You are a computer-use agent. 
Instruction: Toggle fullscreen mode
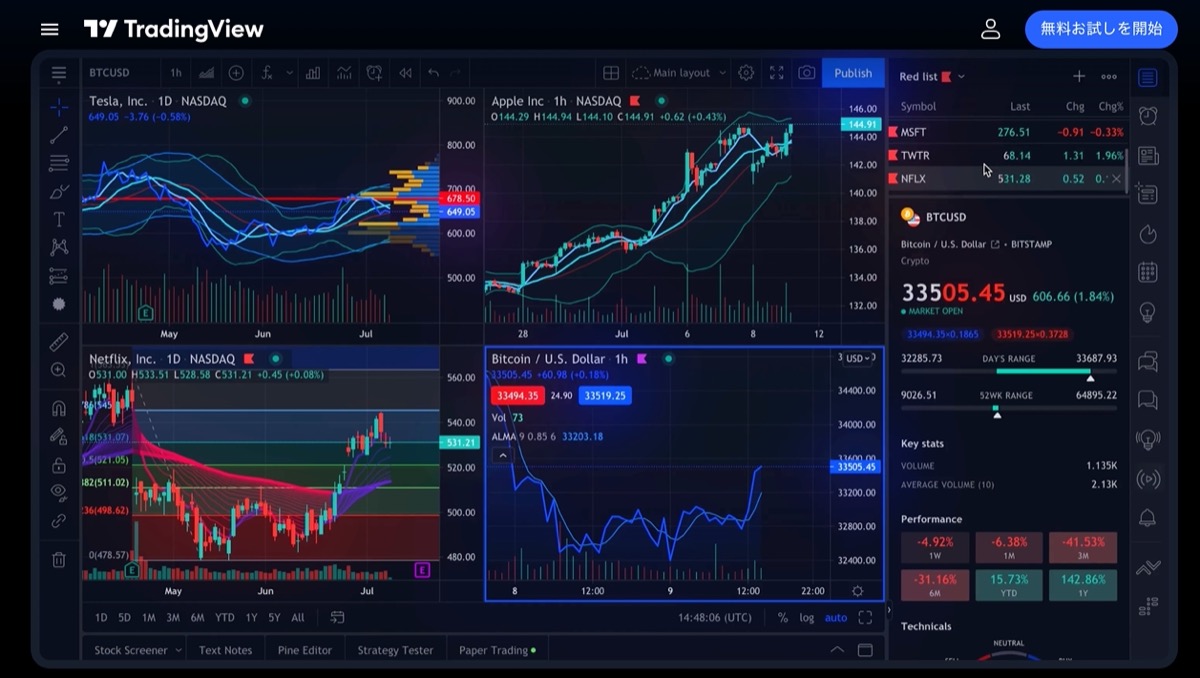pyautogui.click(x=777, y=73)
